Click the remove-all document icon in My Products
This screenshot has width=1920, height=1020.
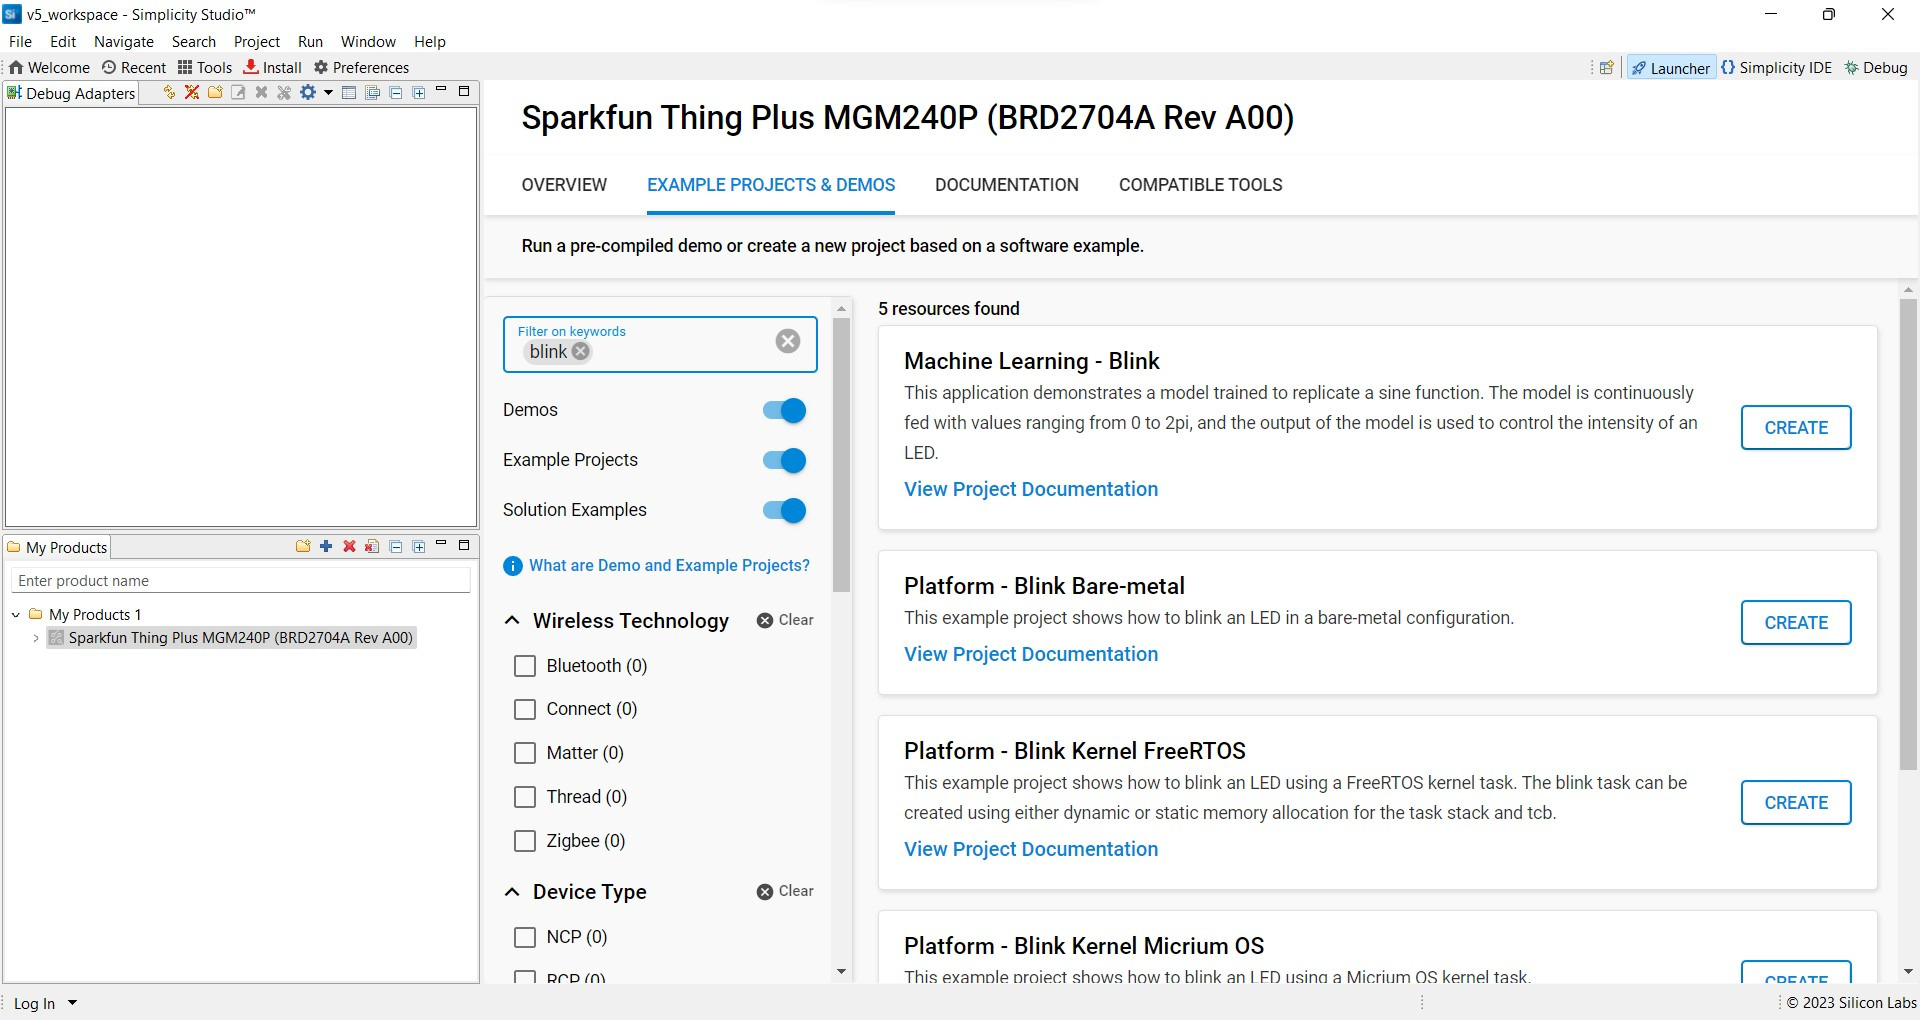point(372,546)
